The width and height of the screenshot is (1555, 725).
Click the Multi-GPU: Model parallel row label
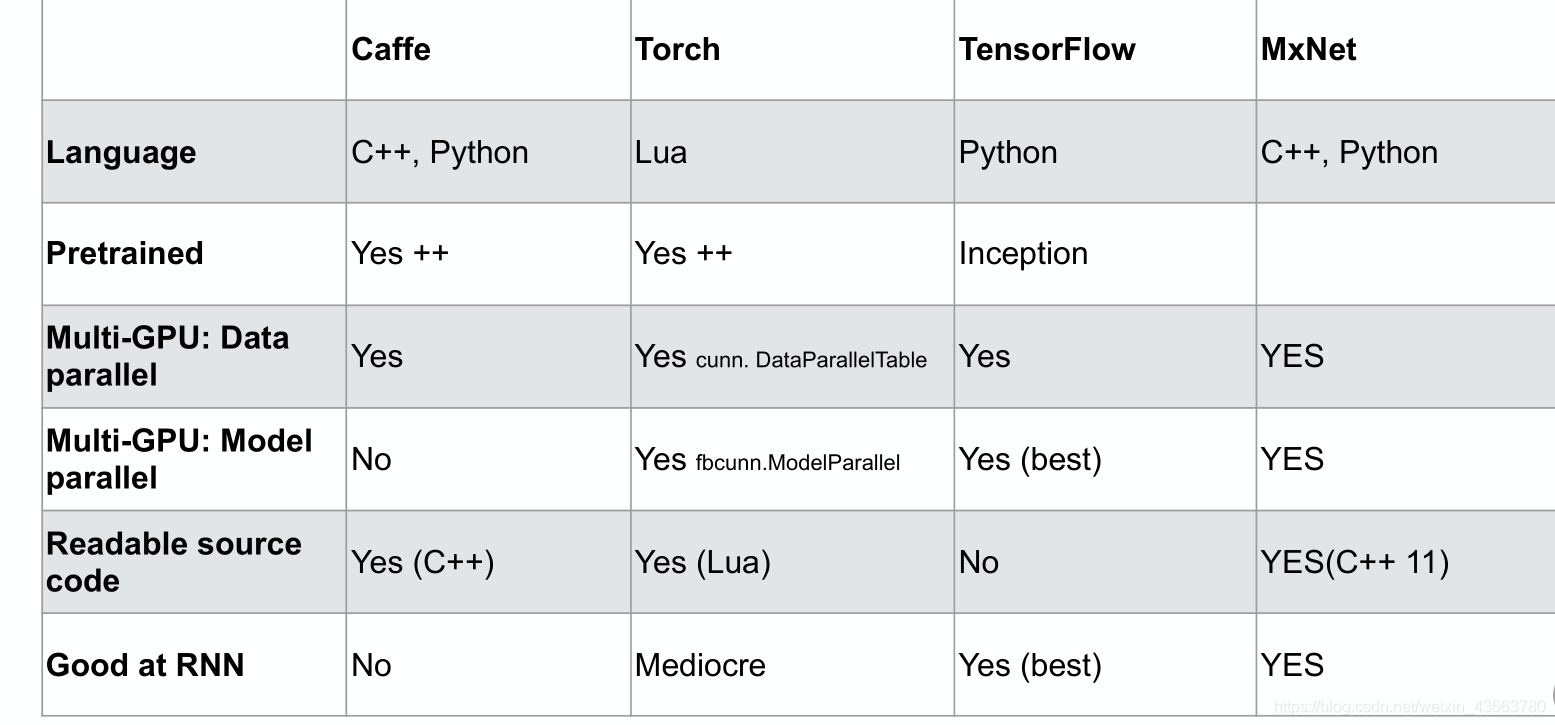179,459
